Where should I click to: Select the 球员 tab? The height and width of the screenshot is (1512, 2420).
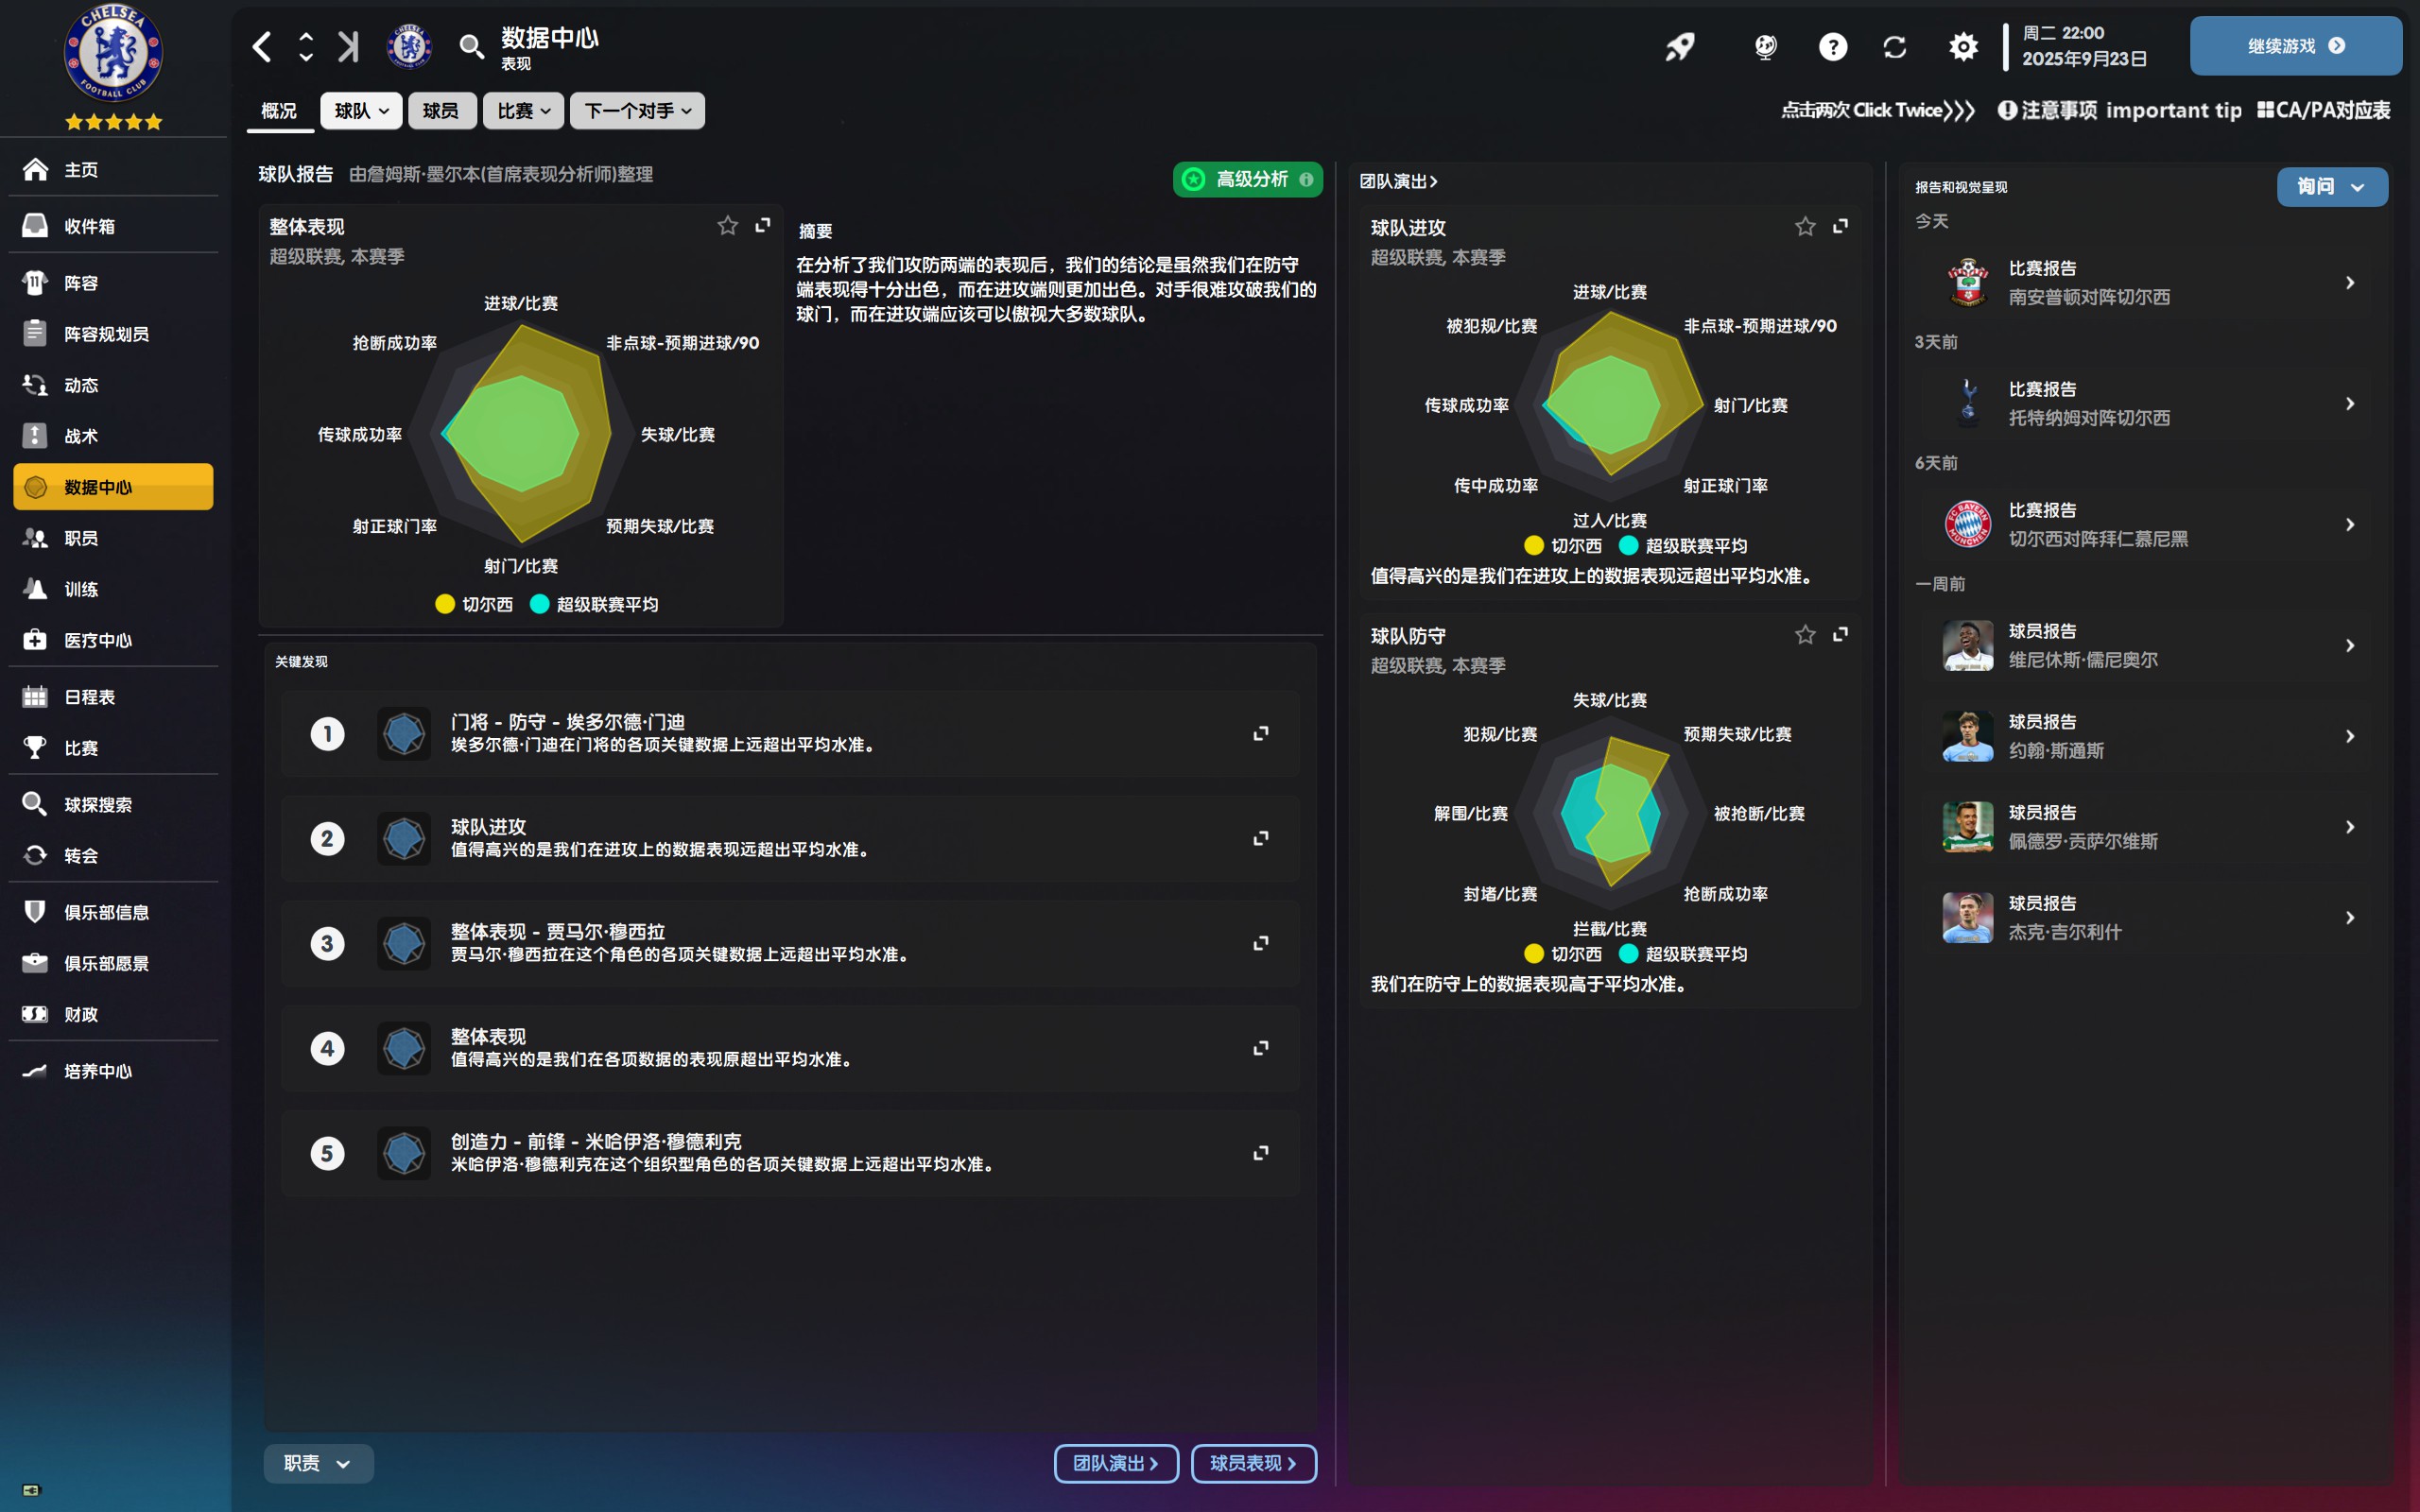pos(442,110)
